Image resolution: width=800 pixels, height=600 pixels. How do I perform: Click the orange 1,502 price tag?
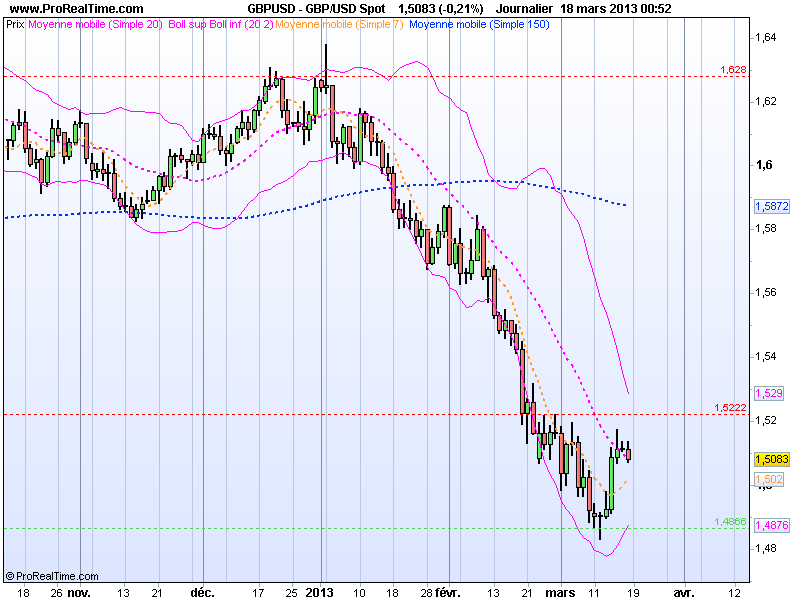tap(768, 479)
